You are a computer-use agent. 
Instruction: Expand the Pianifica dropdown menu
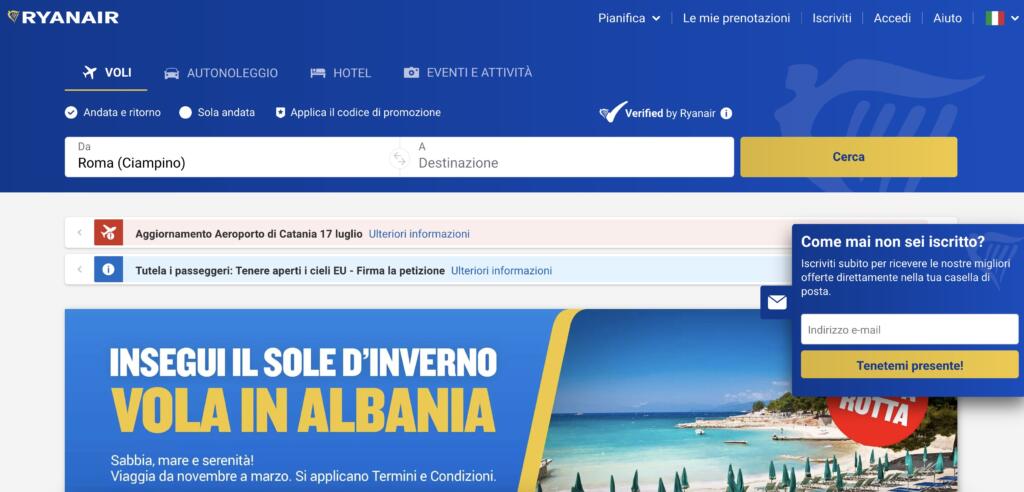tap(629, 18)
